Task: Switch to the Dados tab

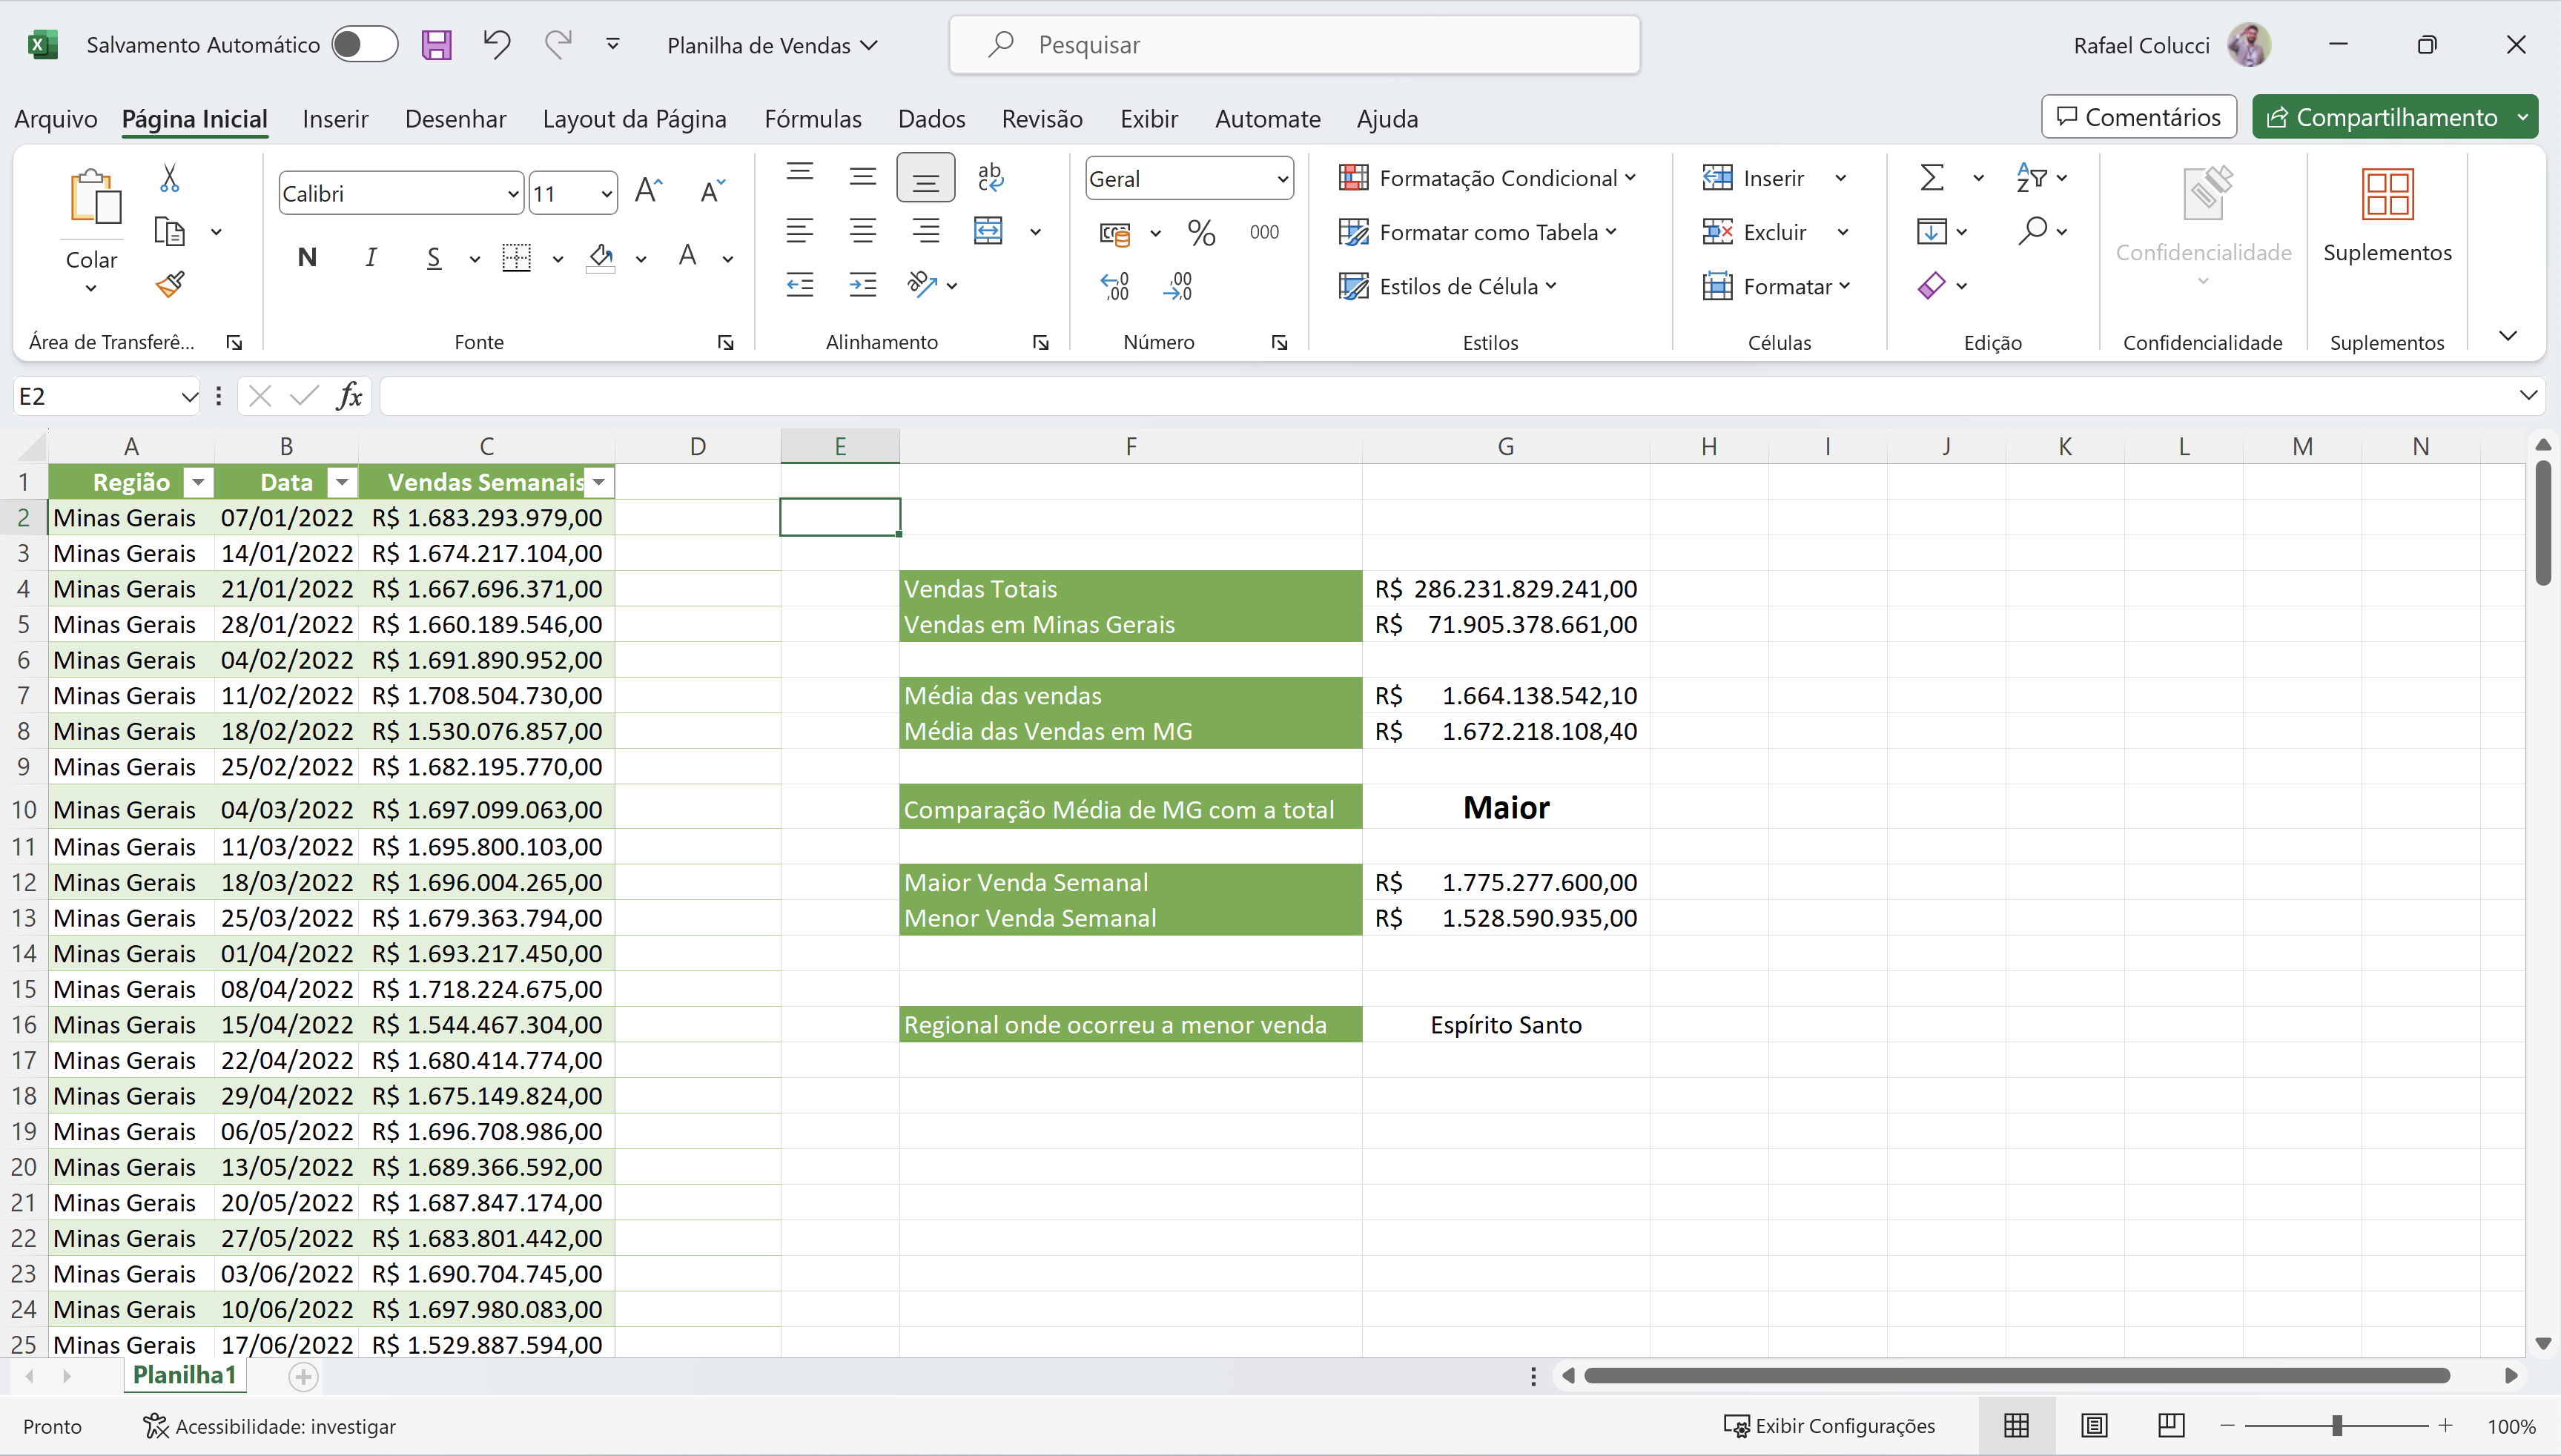Action: (x=931, y=119)
